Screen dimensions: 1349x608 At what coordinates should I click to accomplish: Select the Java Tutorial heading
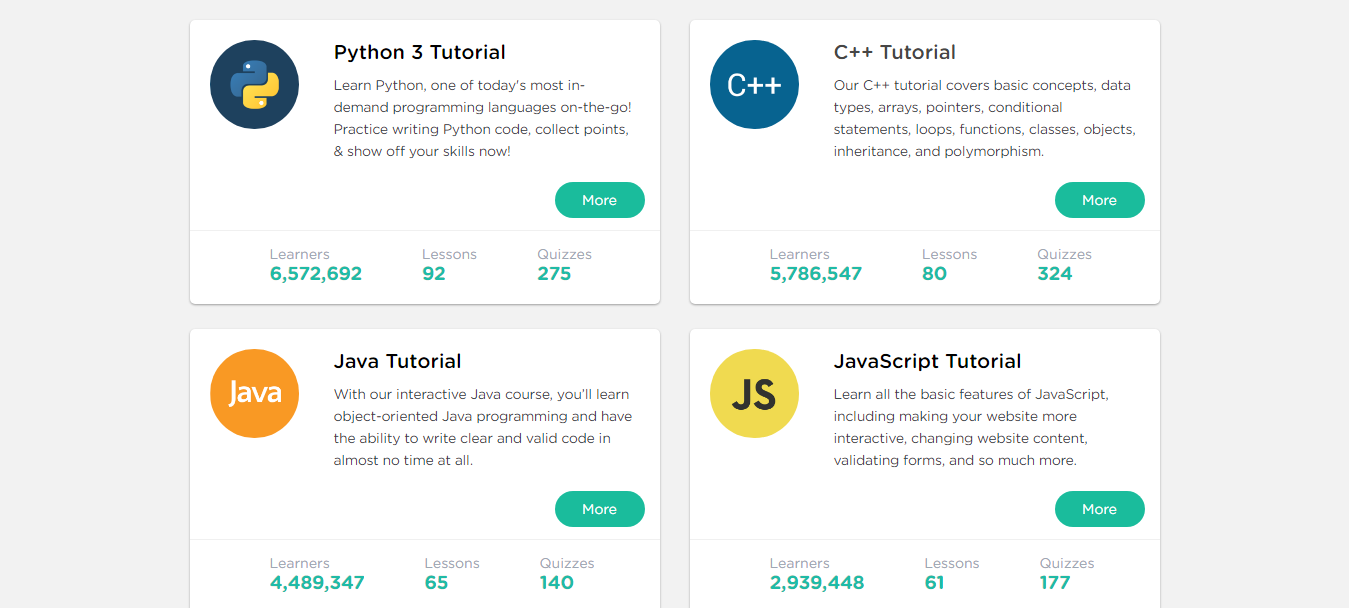[x=397, y=361]
